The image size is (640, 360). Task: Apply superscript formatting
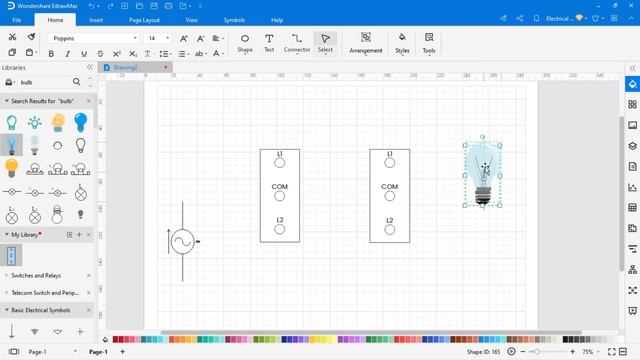(117, 53)
